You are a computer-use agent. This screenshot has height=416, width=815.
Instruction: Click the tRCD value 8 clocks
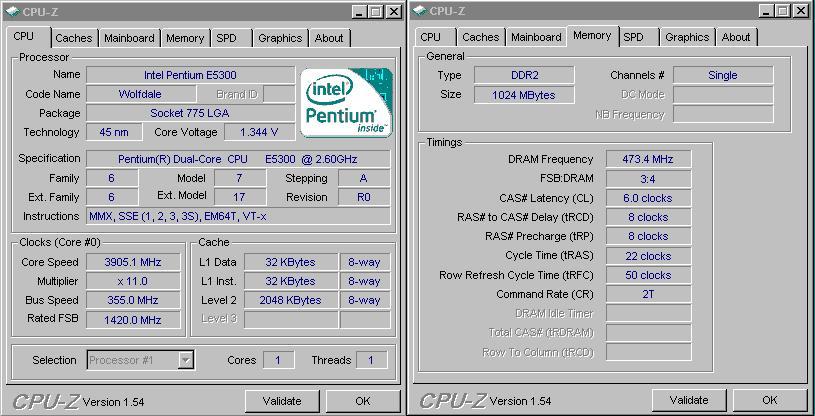(648, 217)
